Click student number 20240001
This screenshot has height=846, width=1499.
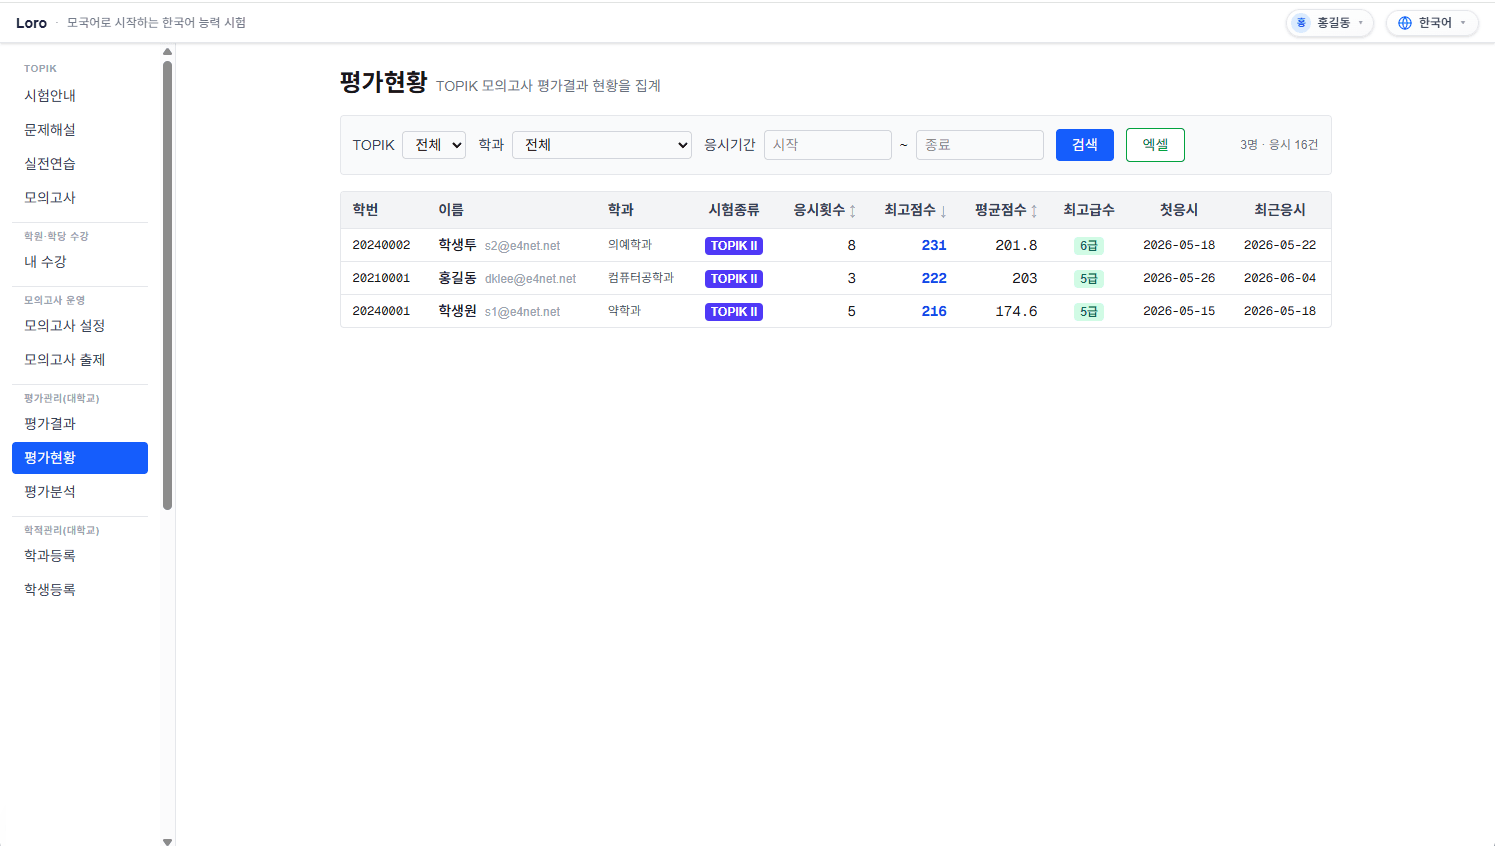point(381,311)
